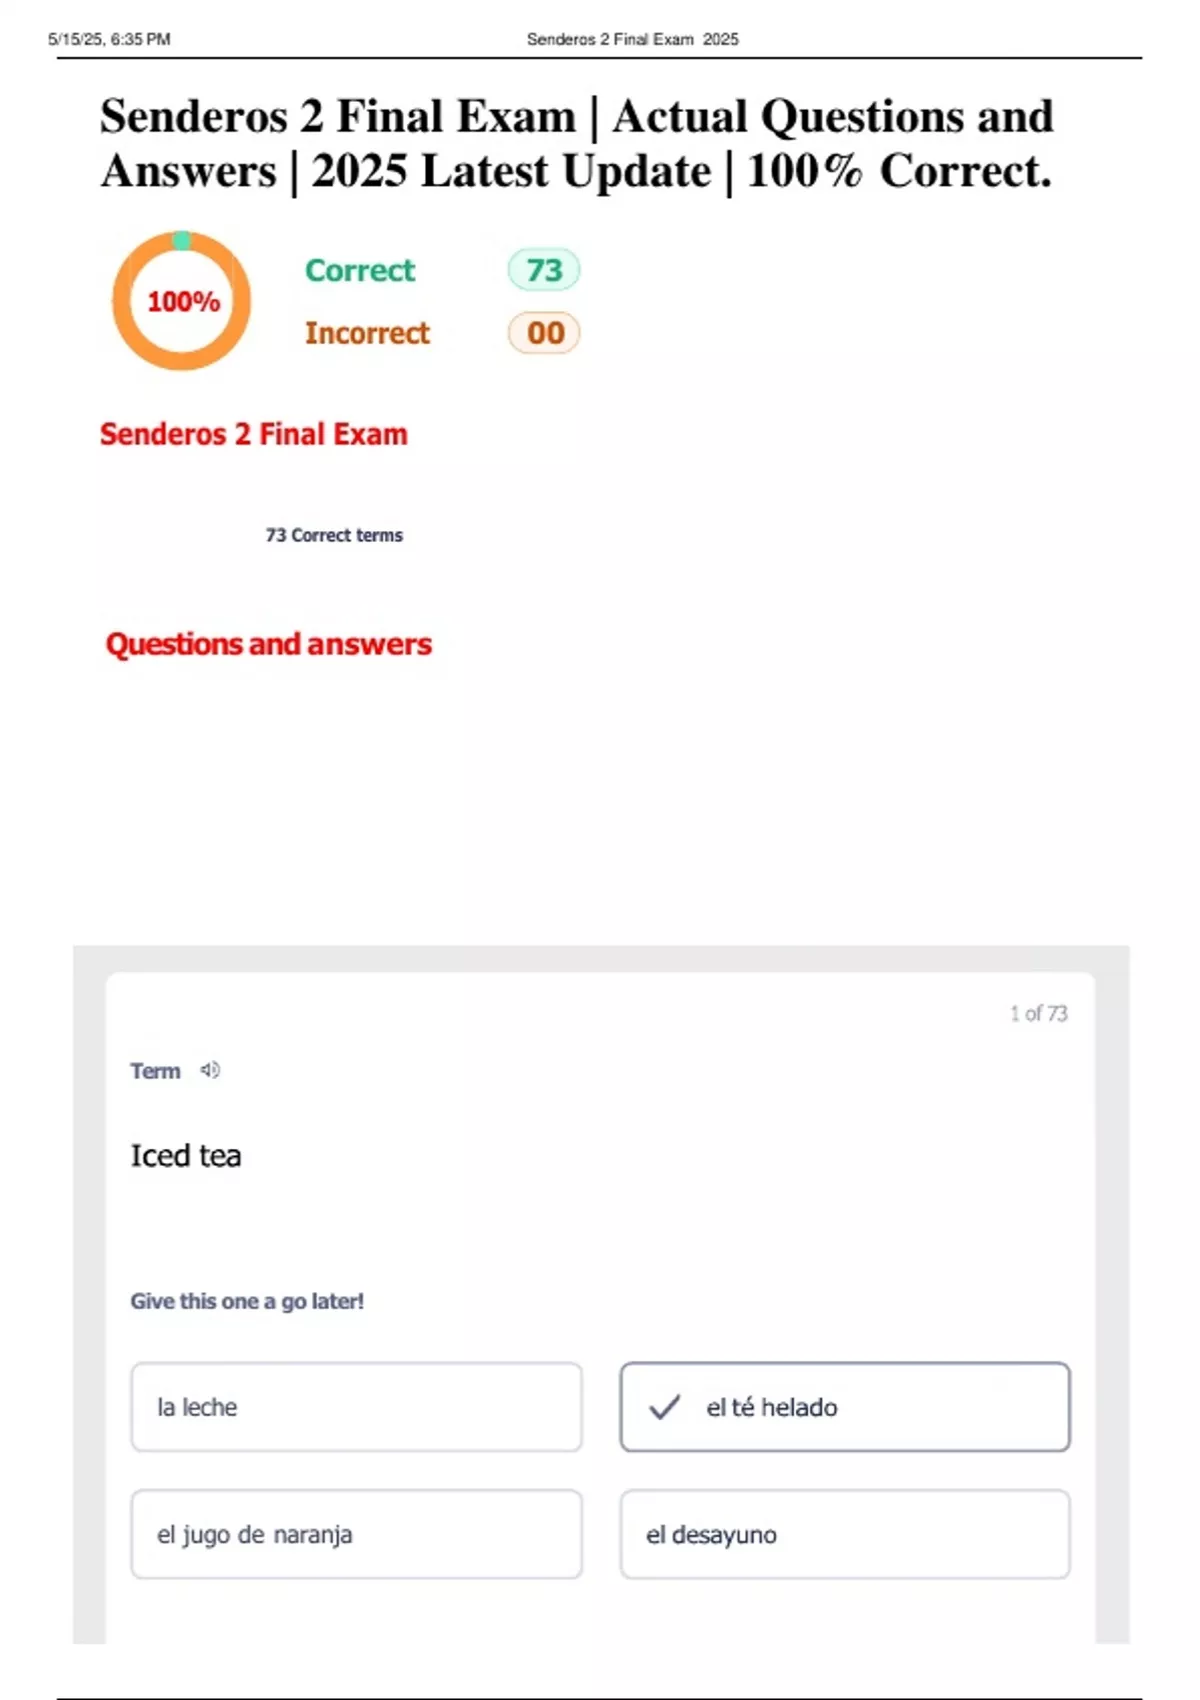Click the 'Term' label
1200x1700 pixels.
(x=155, y=1071)
